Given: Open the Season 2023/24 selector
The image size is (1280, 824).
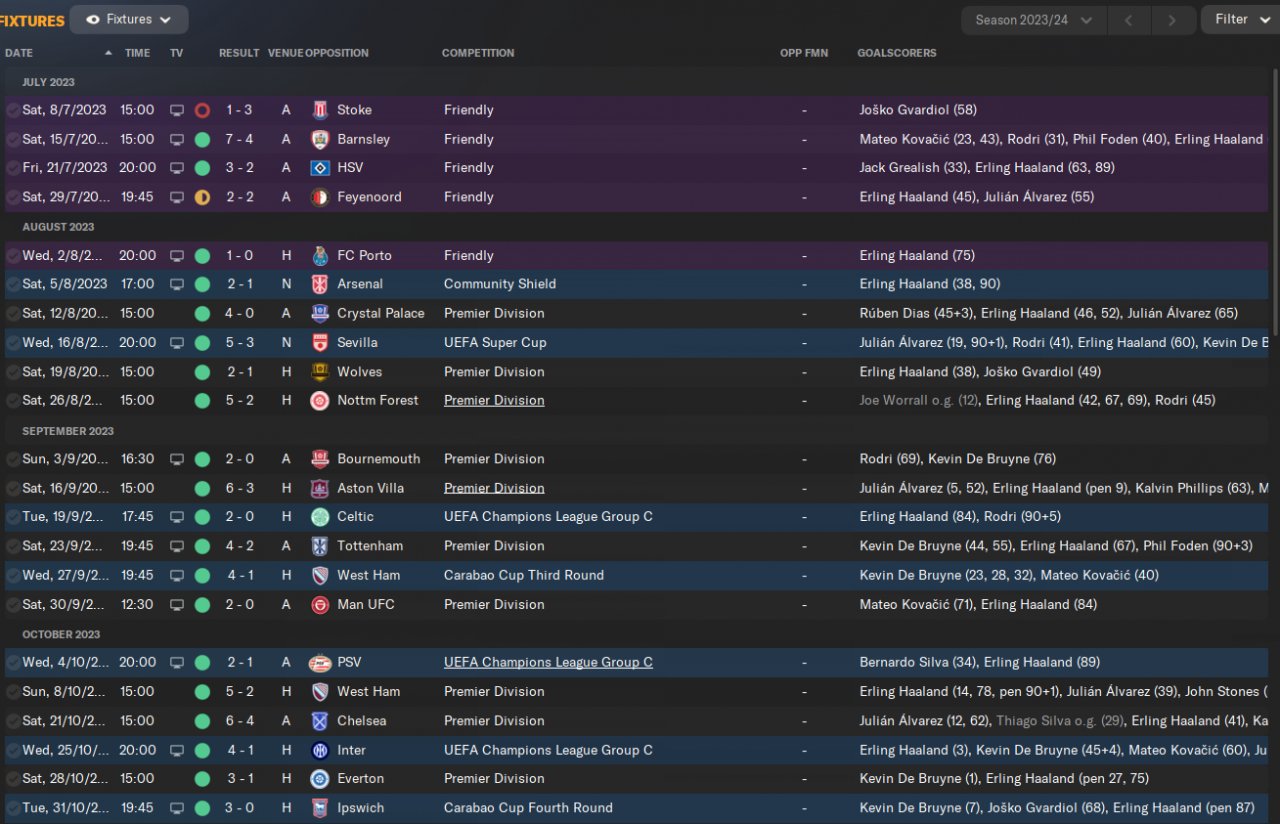Looking at the screenshot, I should click(1034, 20).
